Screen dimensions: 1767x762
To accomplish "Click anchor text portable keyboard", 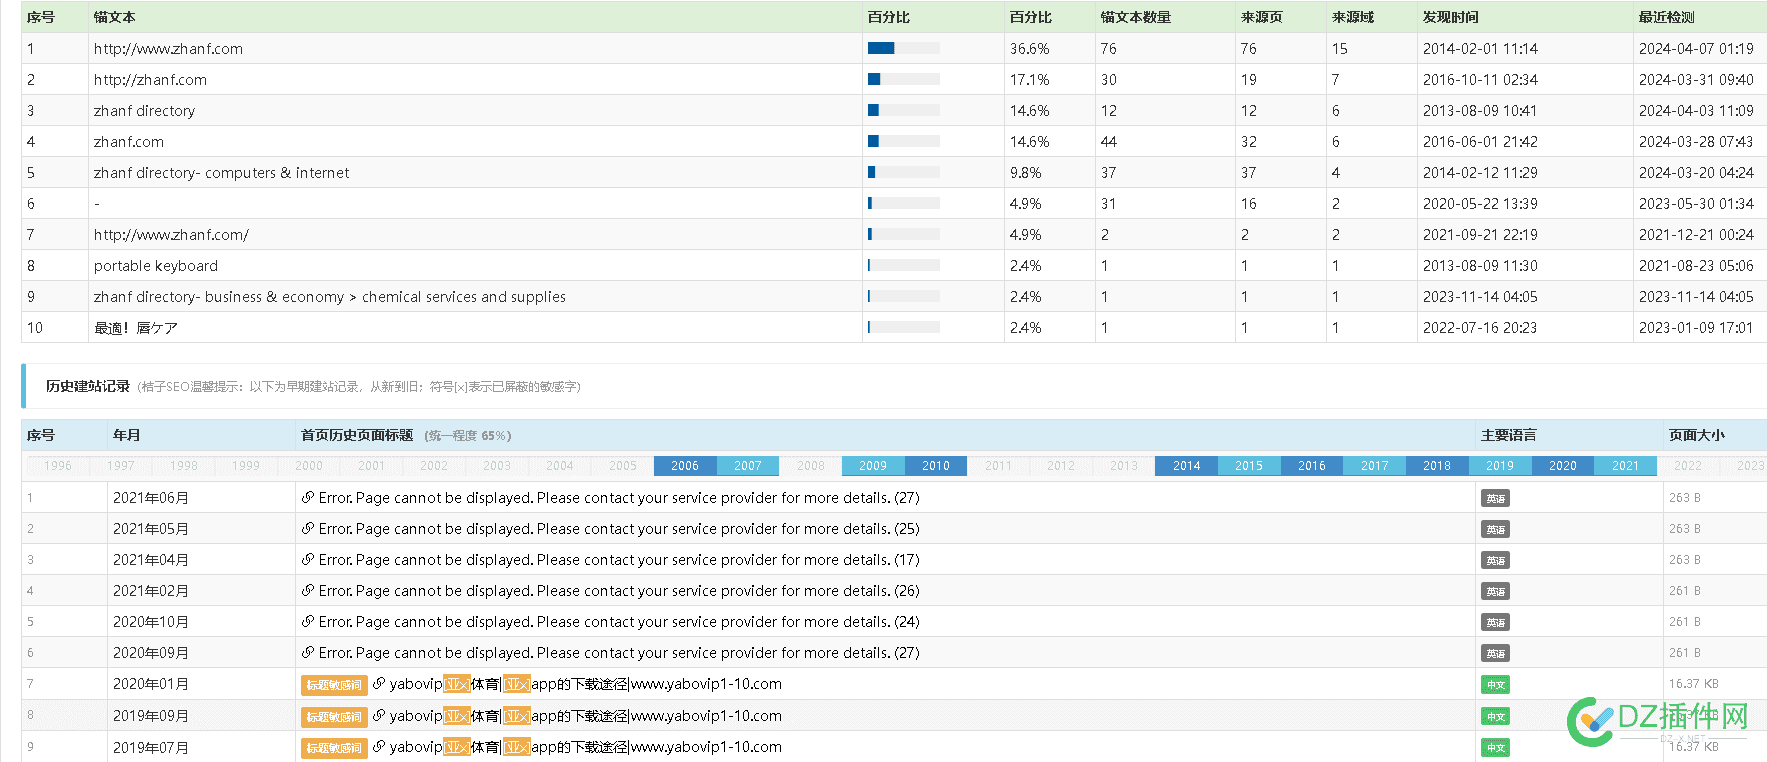I will (x=156, y=265).
